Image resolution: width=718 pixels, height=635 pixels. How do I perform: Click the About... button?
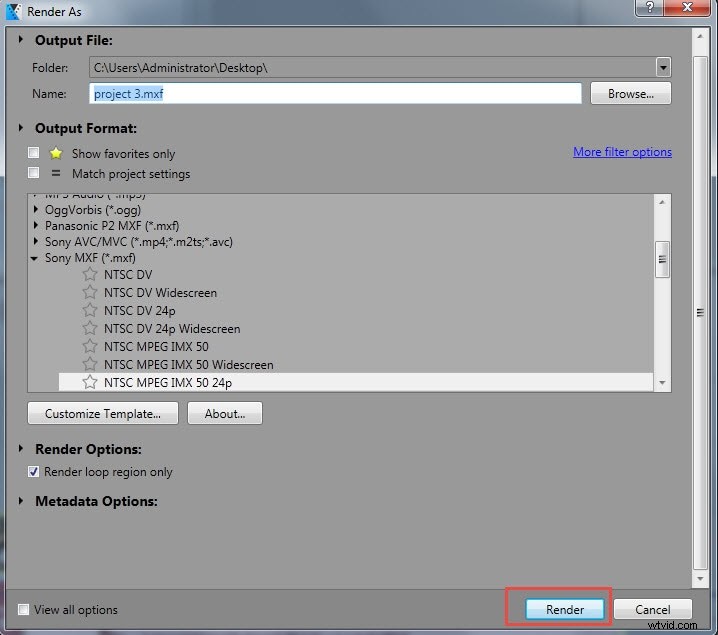coord(225,413)
